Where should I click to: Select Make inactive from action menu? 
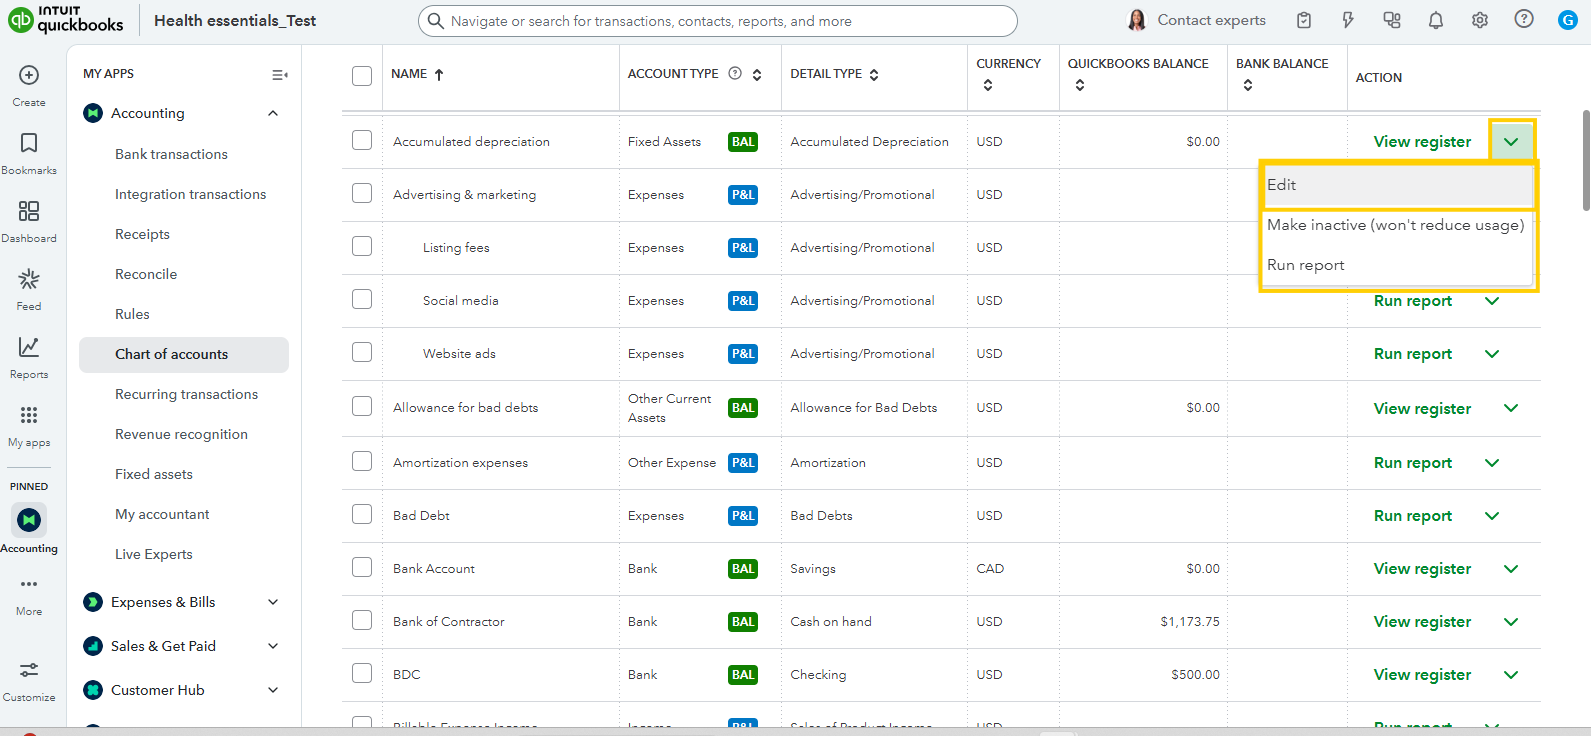1397,225
